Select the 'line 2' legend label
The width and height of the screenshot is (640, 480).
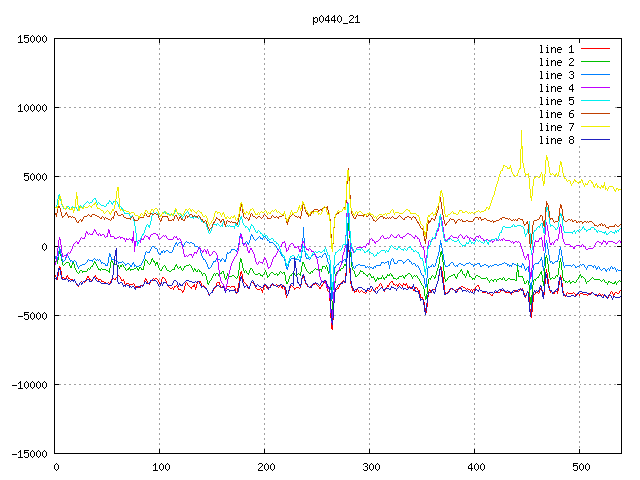(557, 62)
